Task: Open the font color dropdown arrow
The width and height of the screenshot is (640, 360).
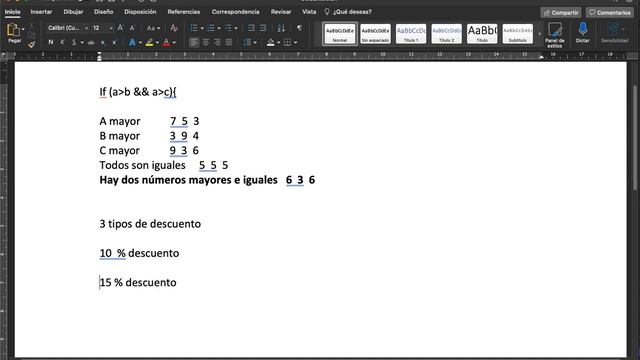Action: tap(174, 43)
